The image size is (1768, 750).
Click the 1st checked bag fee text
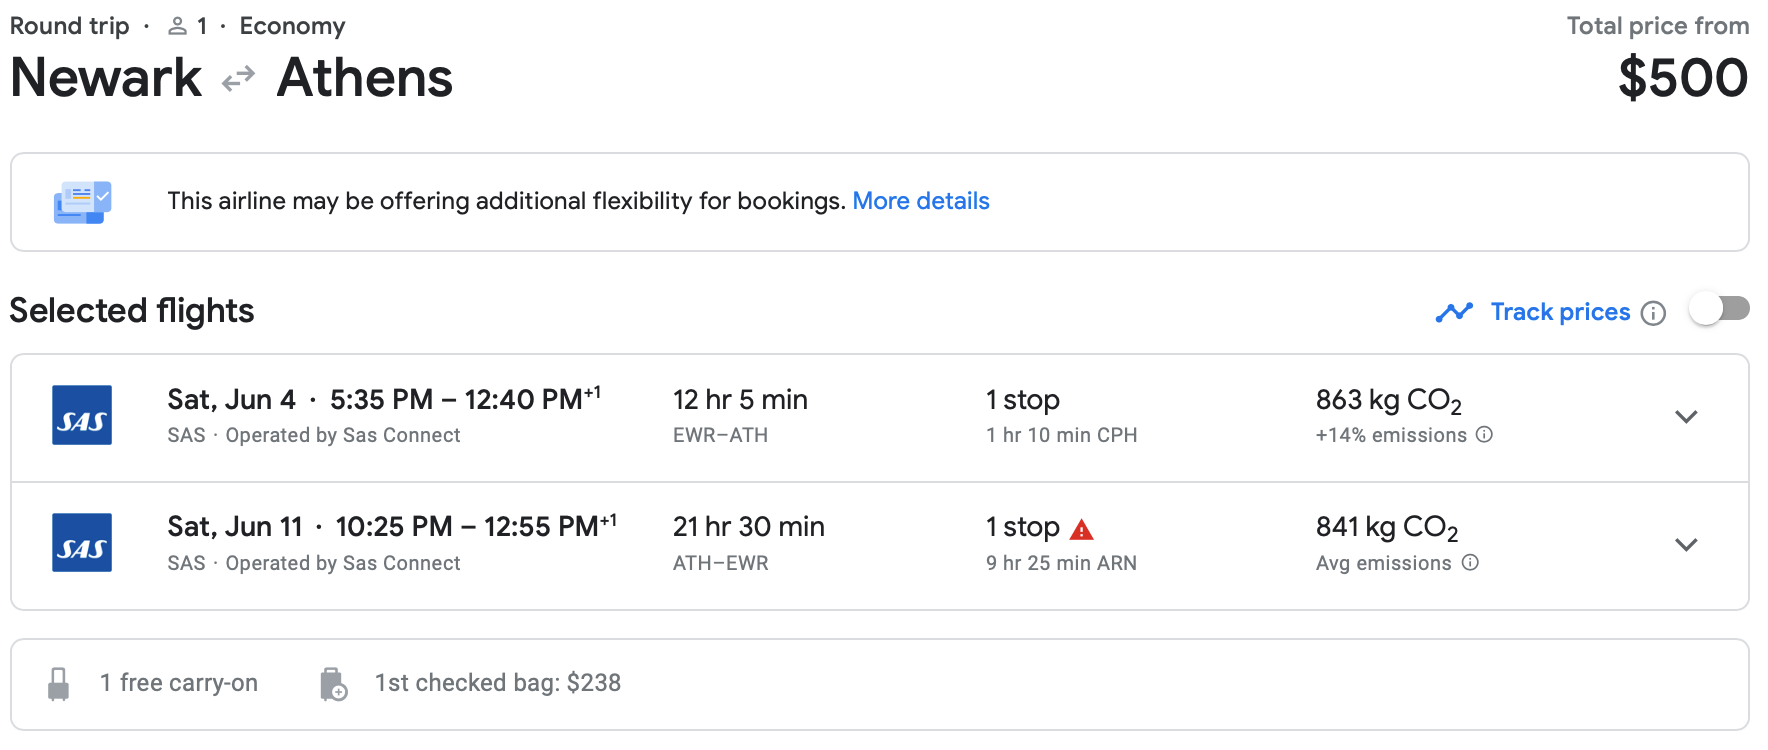[497, 683]
